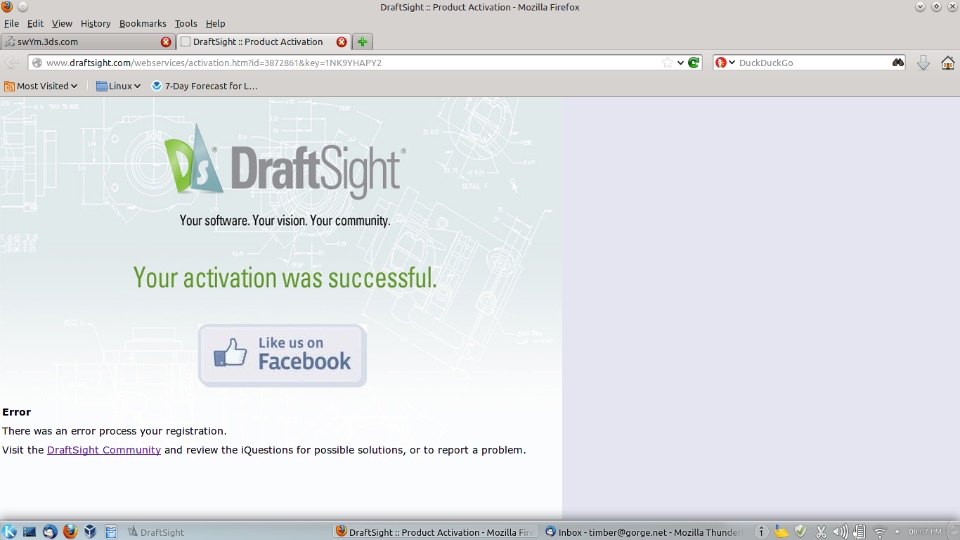Click the green shield tray icon

(801, 531)
